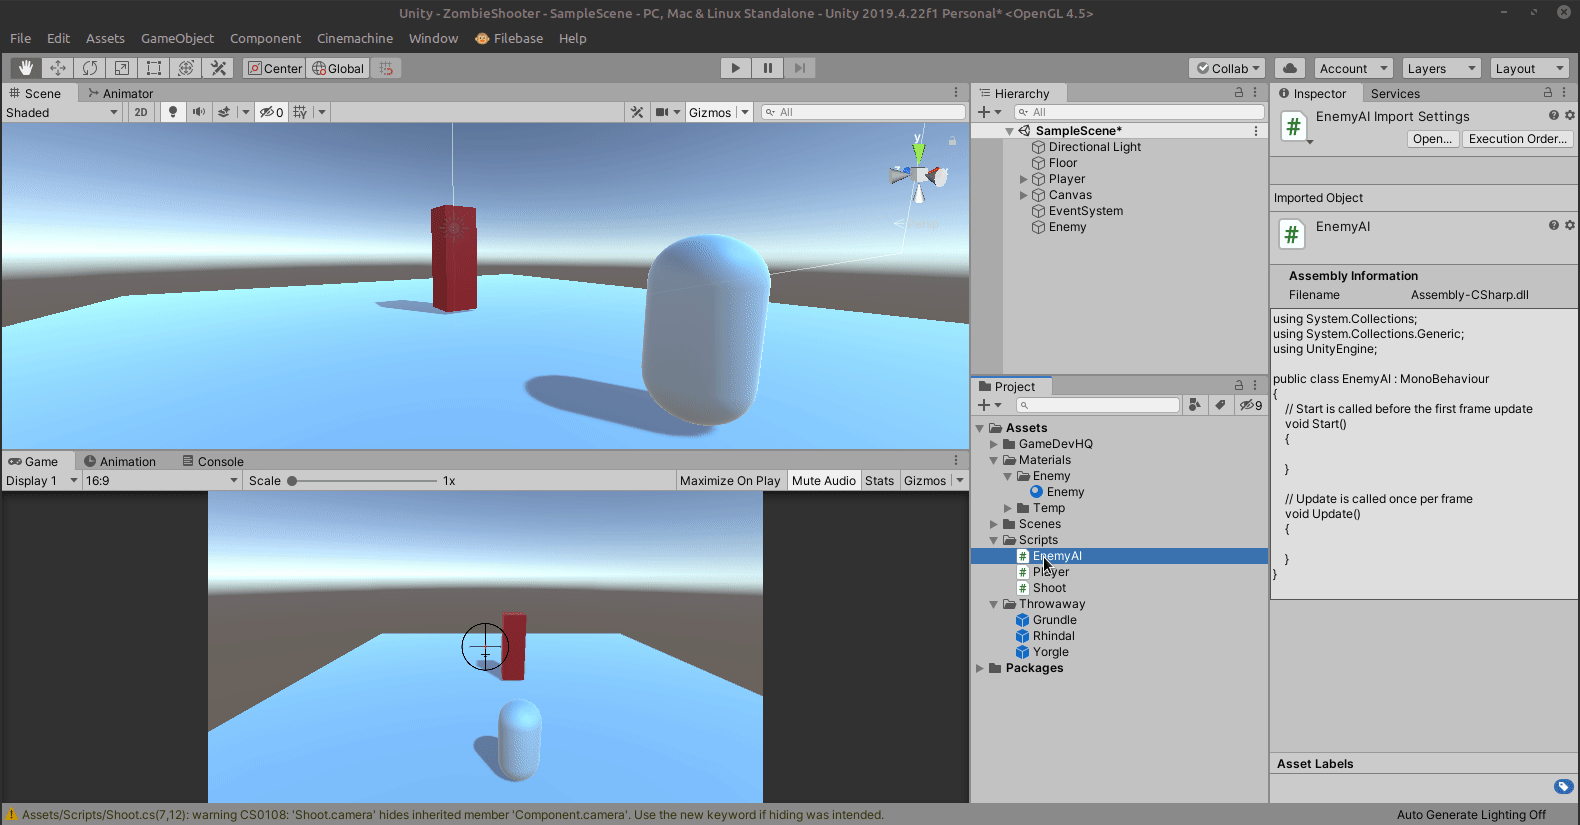Select the Rotate tool
The height and width of the screenshot is (825, 1580).
pos(90,68)
